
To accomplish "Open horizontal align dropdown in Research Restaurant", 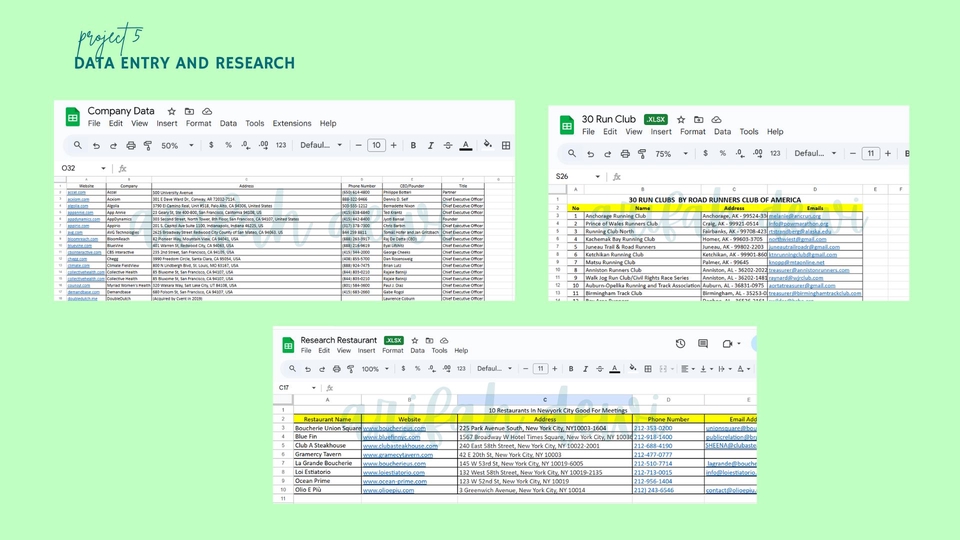I will pos(688,369).
